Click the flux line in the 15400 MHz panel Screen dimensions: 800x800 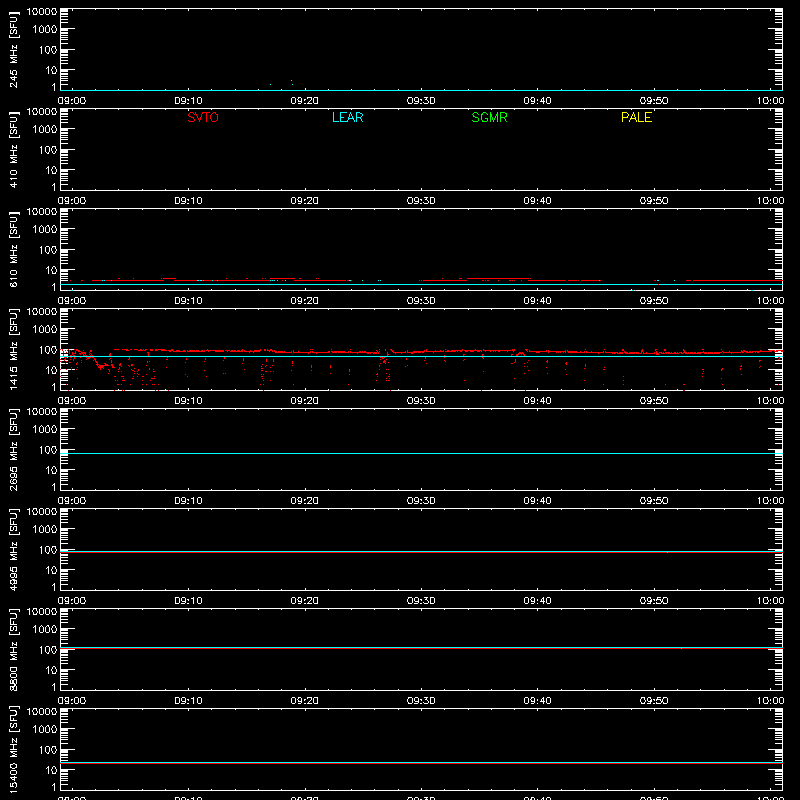(421, 763)
